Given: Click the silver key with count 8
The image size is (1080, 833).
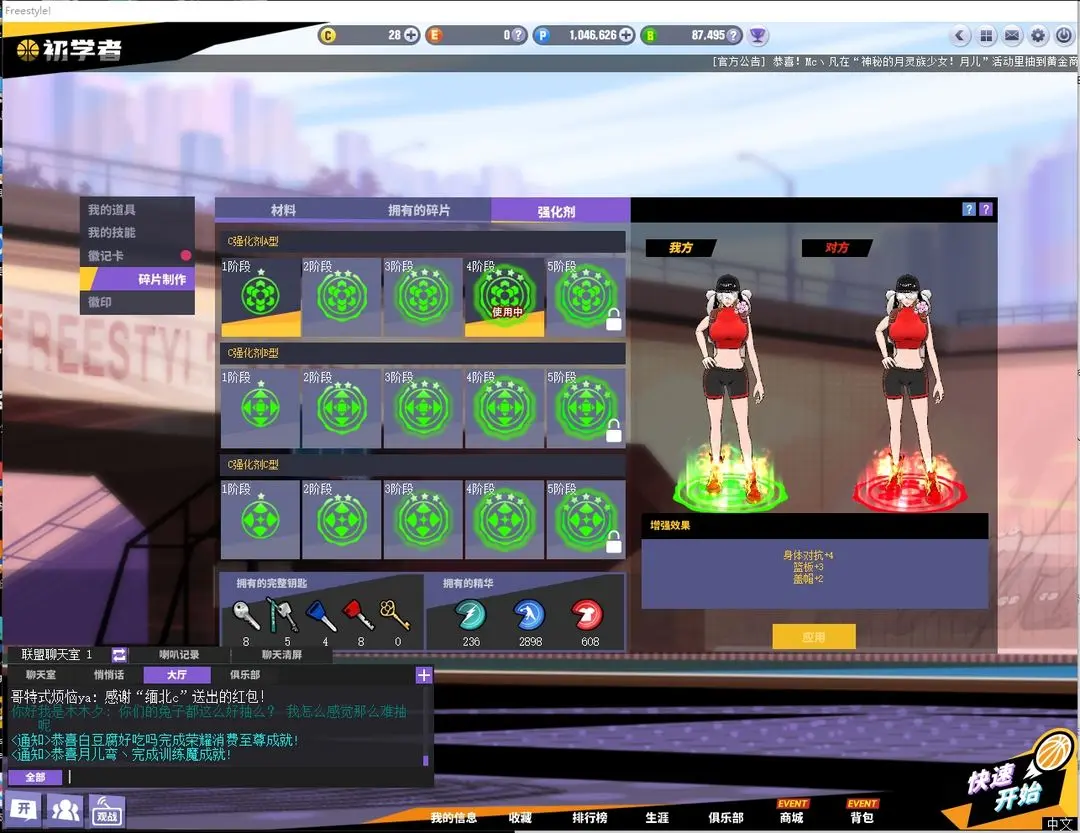Looking at the screenshot, I should tap(246, 615).
